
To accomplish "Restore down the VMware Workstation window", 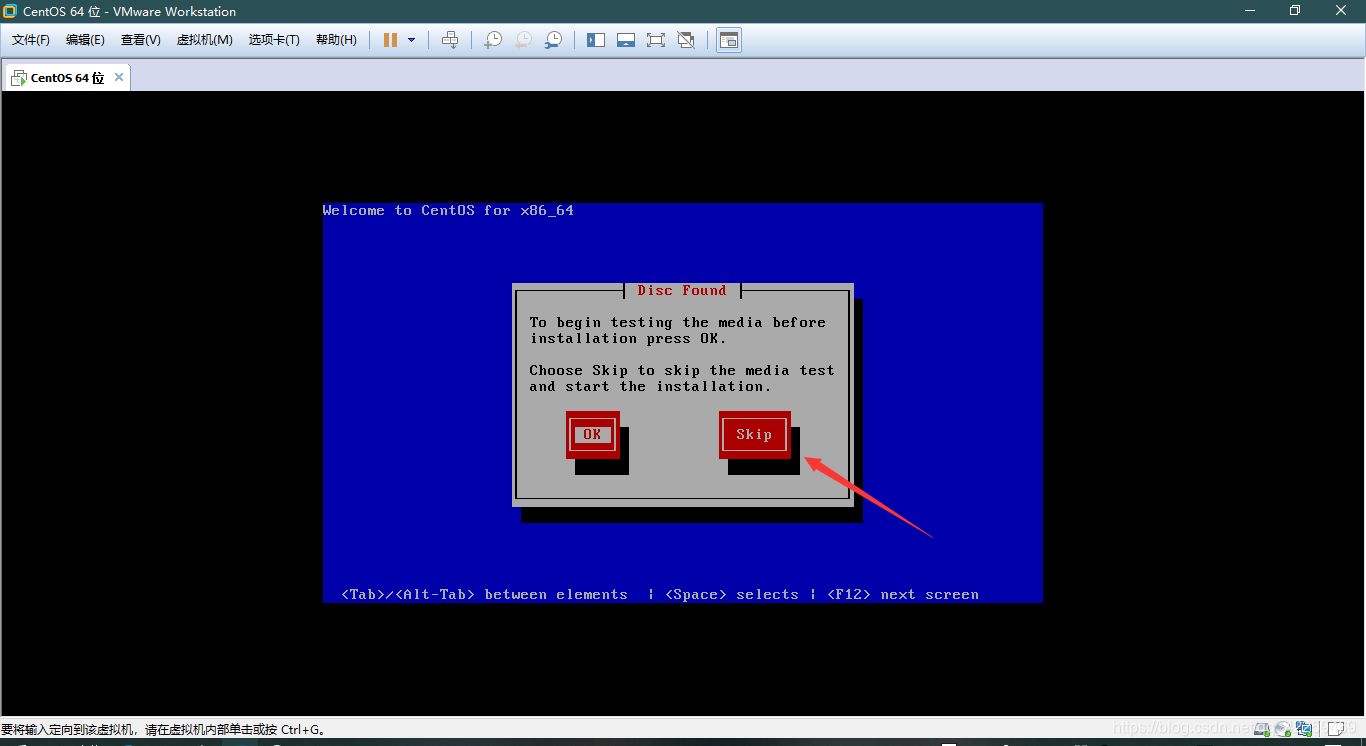I will (1295, 11).
